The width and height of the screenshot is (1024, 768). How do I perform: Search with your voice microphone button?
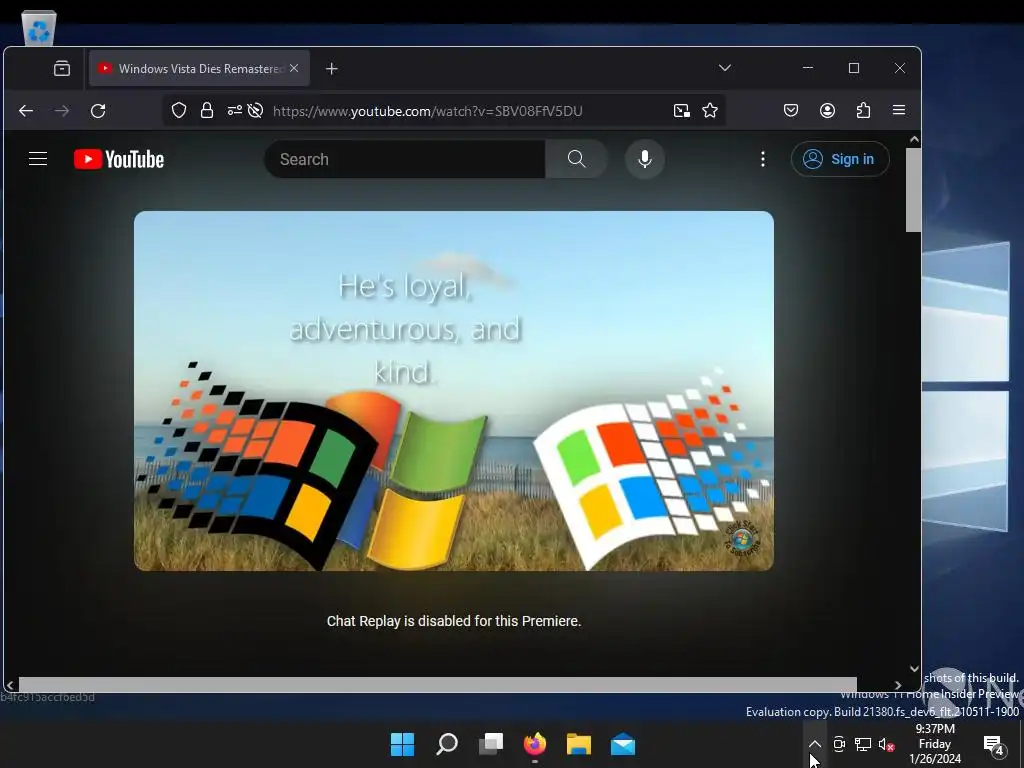pyautogui.click(x=645, y=159)
